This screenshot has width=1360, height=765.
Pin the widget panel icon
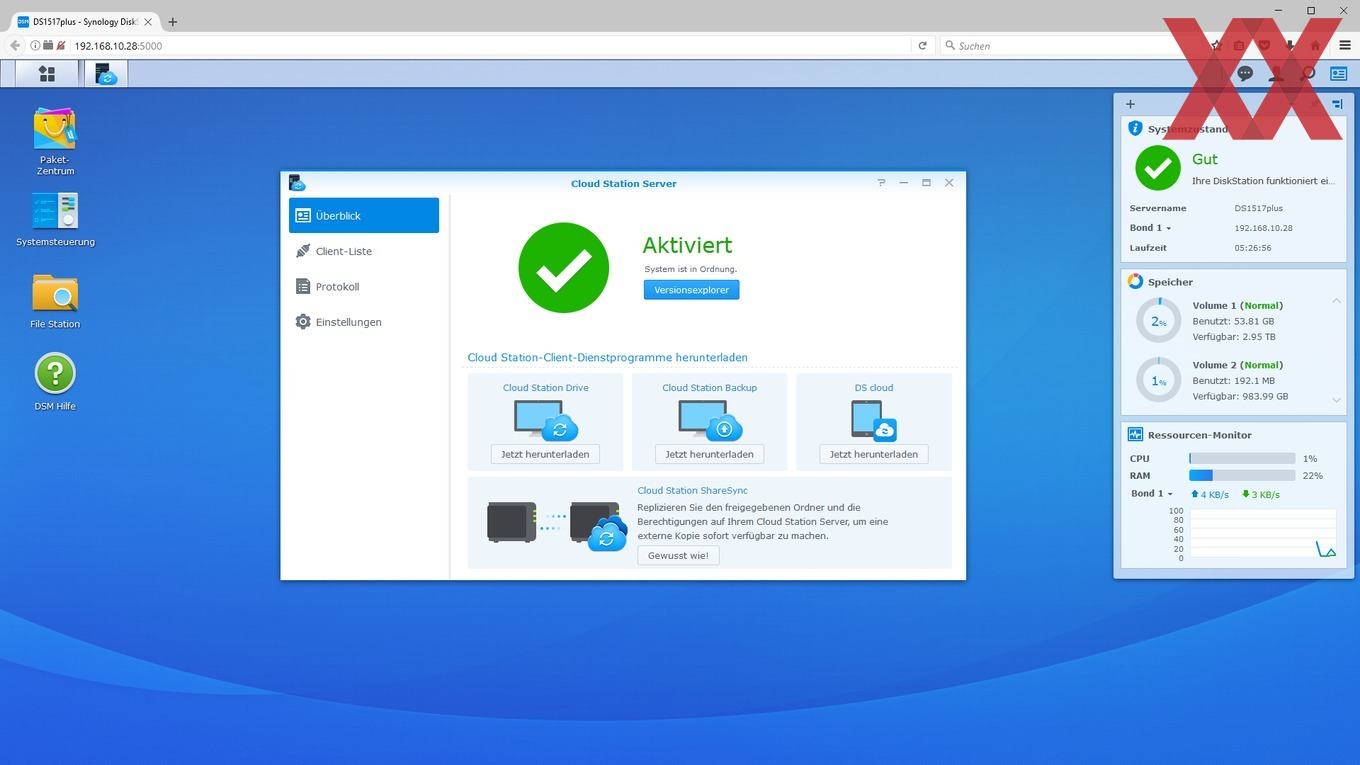tap(1337, 104)
